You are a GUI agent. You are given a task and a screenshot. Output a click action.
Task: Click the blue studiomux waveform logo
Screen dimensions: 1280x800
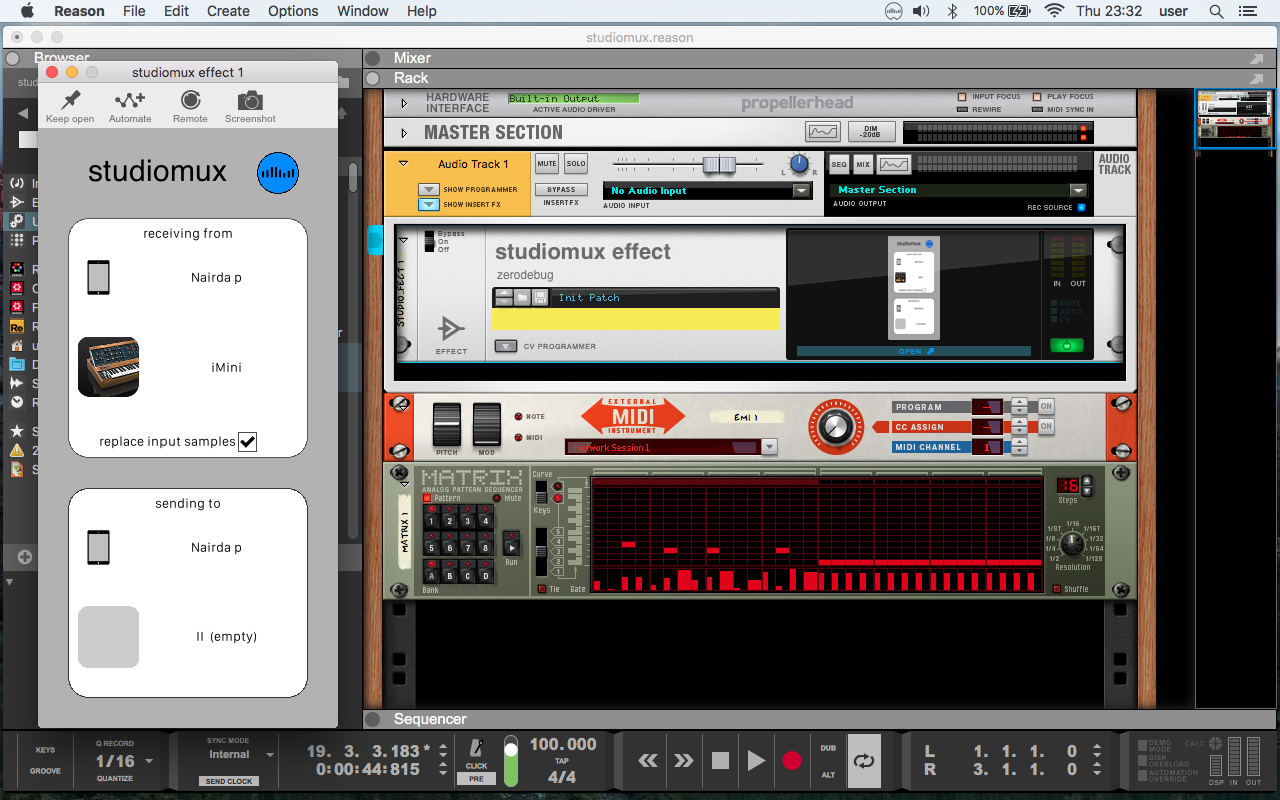point(278,173)
